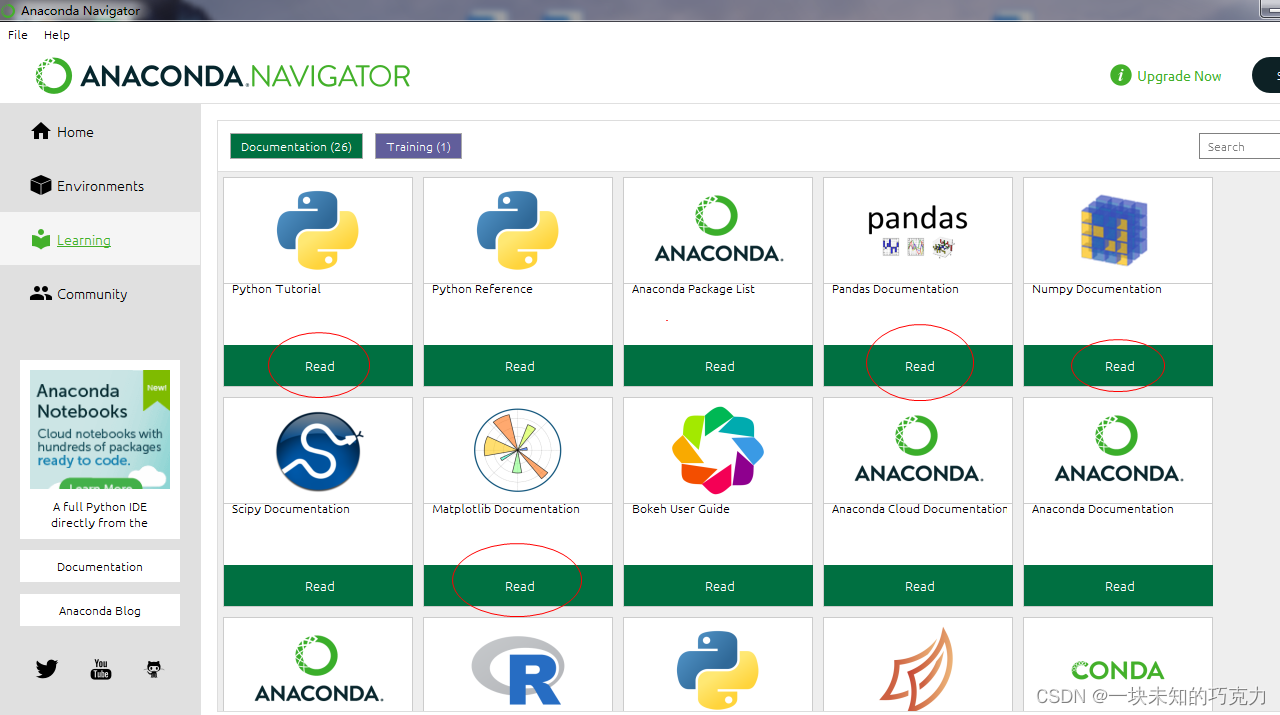Read the Python Reference

pyautogui.click(x=518, y=366)
